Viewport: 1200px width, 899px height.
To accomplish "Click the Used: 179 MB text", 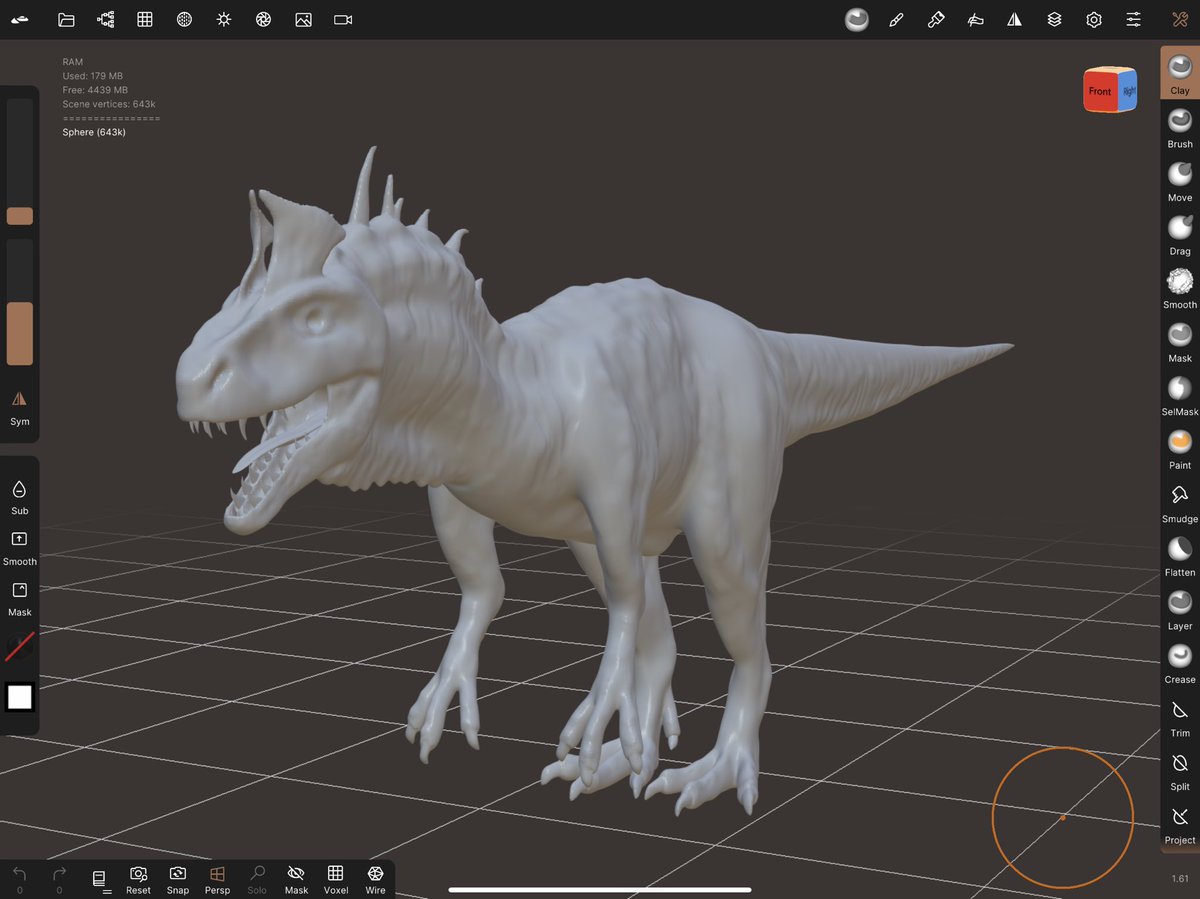I will pos(92,76).
